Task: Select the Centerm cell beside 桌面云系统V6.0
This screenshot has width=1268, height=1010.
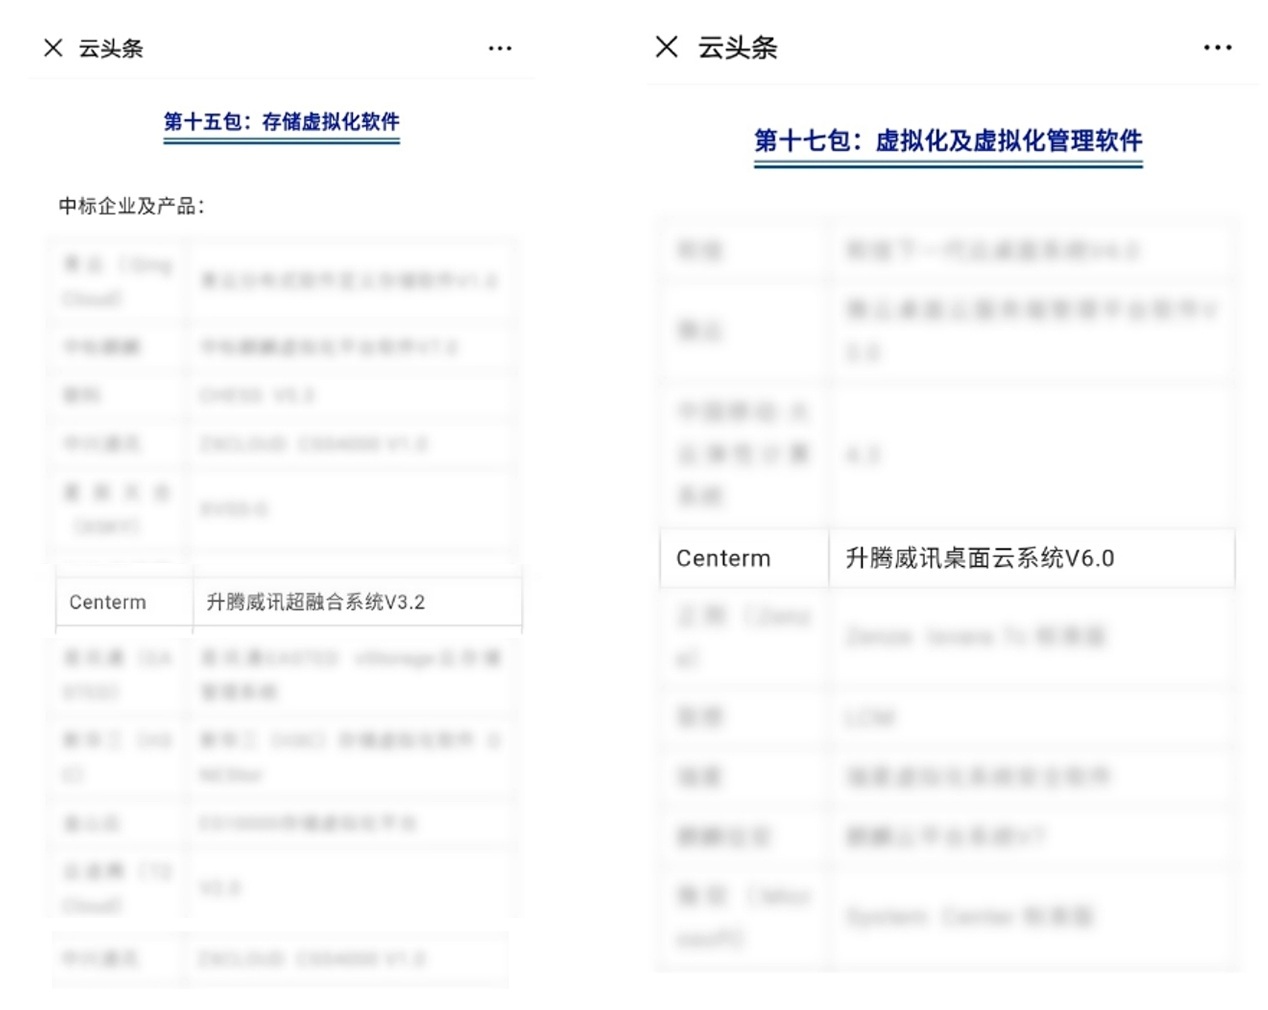Action: pyautogui.click(x=723, y=558)
